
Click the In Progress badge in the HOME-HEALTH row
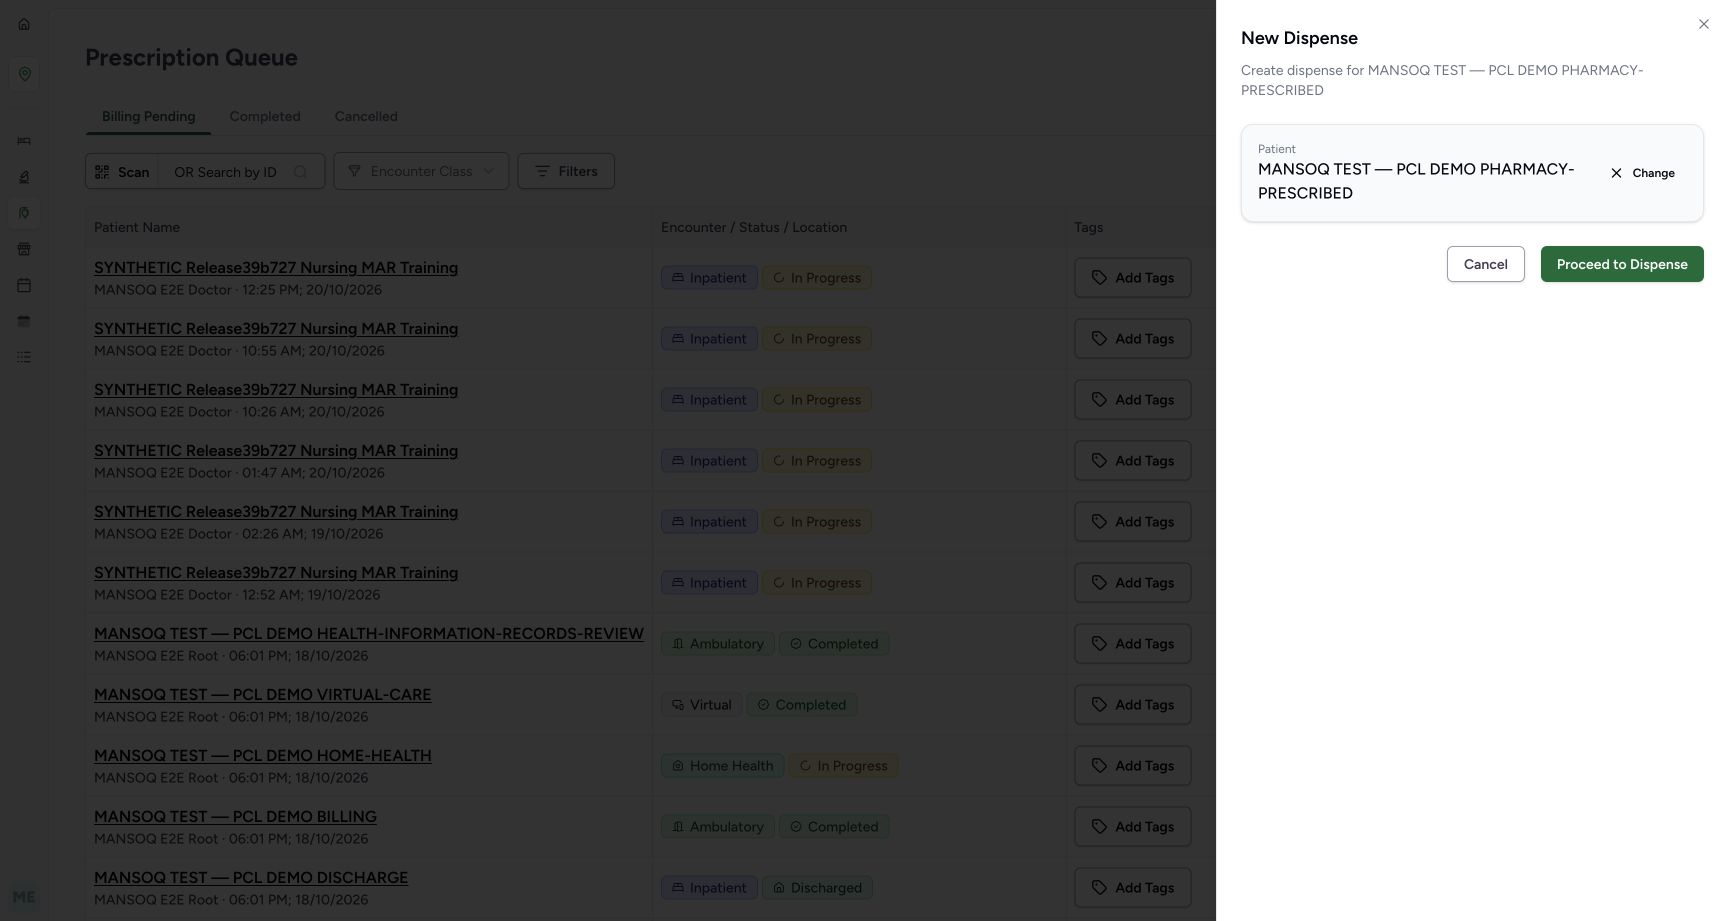(844, 766)
